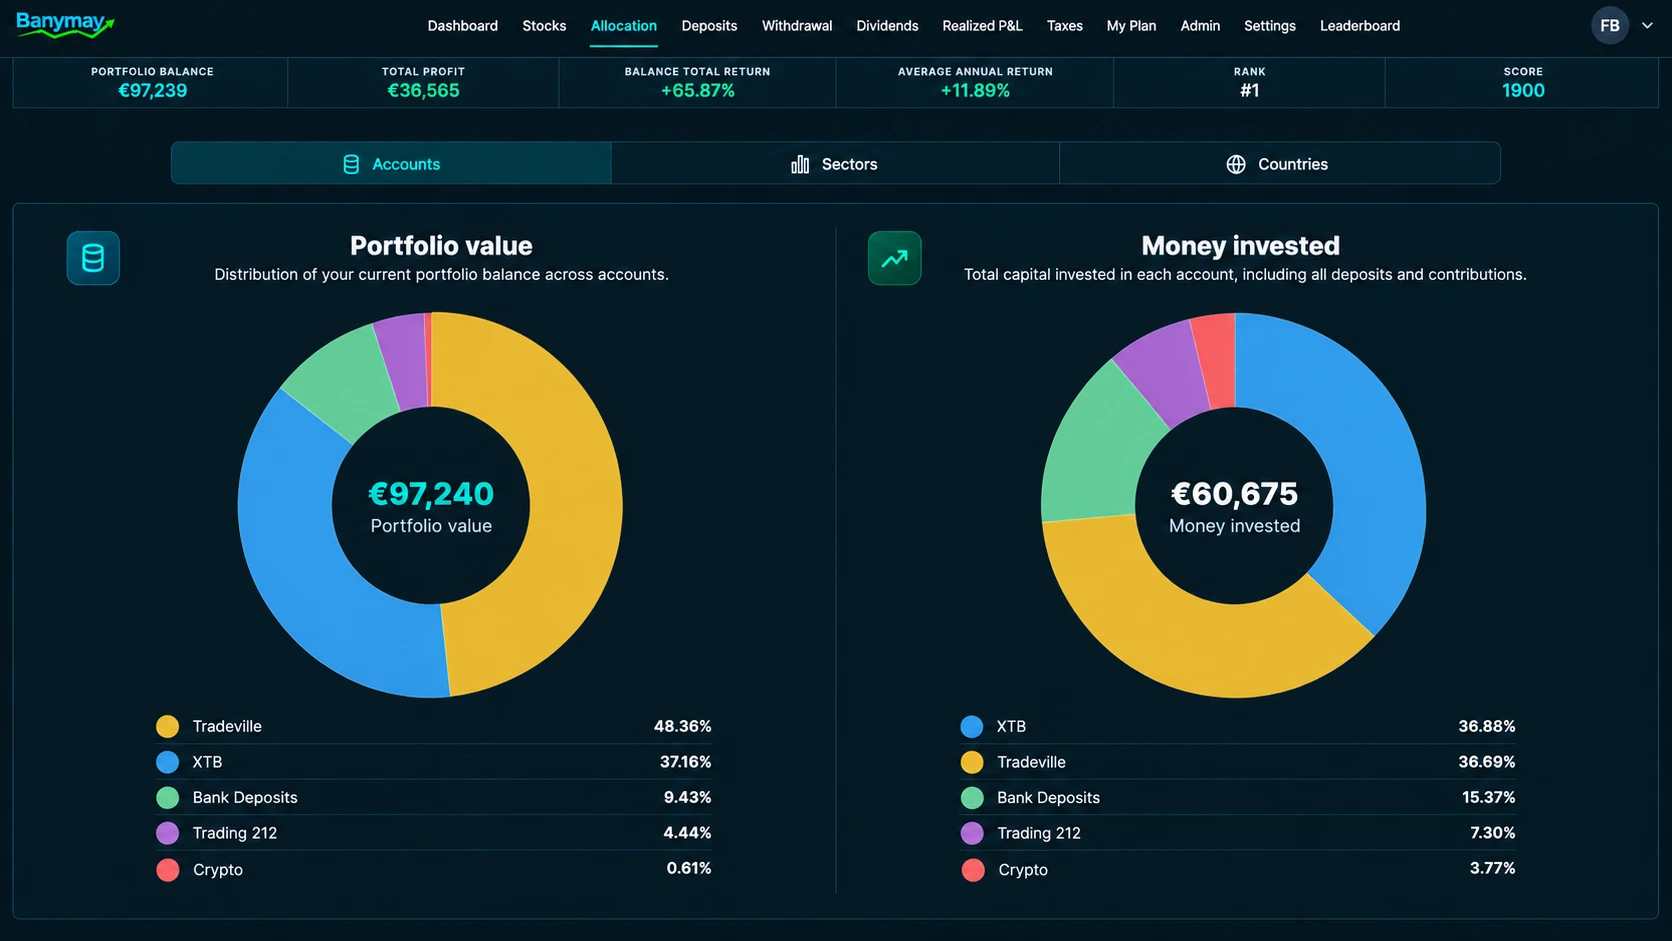
Task: Click the FB user avatar
Action: [x=1610, y=26]
